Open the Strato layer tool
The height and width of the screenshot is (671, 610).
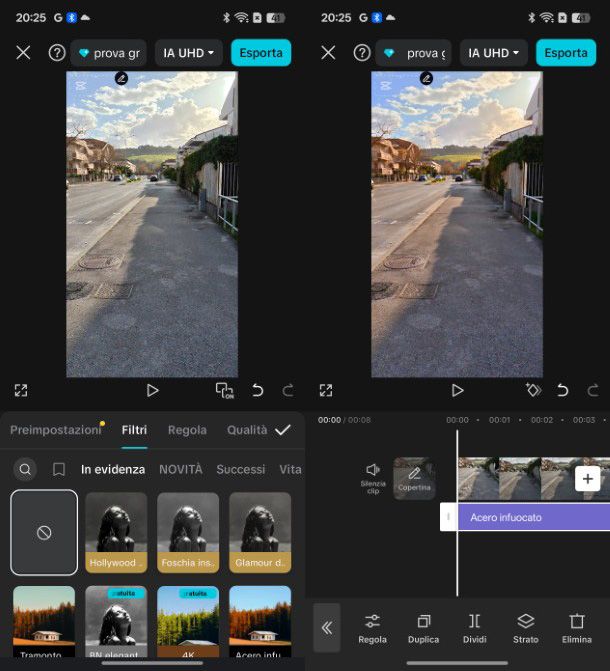525,627
